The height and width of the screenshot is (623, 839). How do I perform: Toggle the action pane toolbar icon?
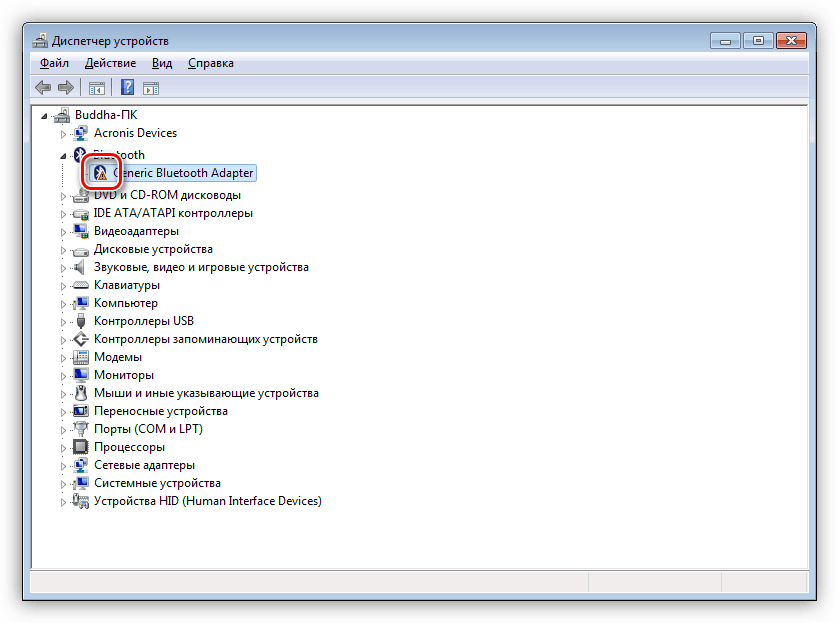pos(151,88)
